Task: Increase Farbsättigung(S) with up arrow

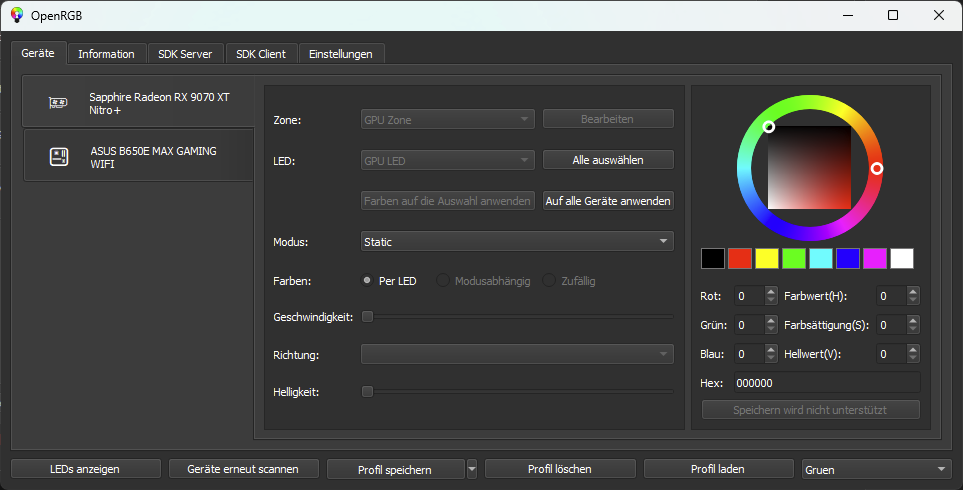Action: click(913, 320)
